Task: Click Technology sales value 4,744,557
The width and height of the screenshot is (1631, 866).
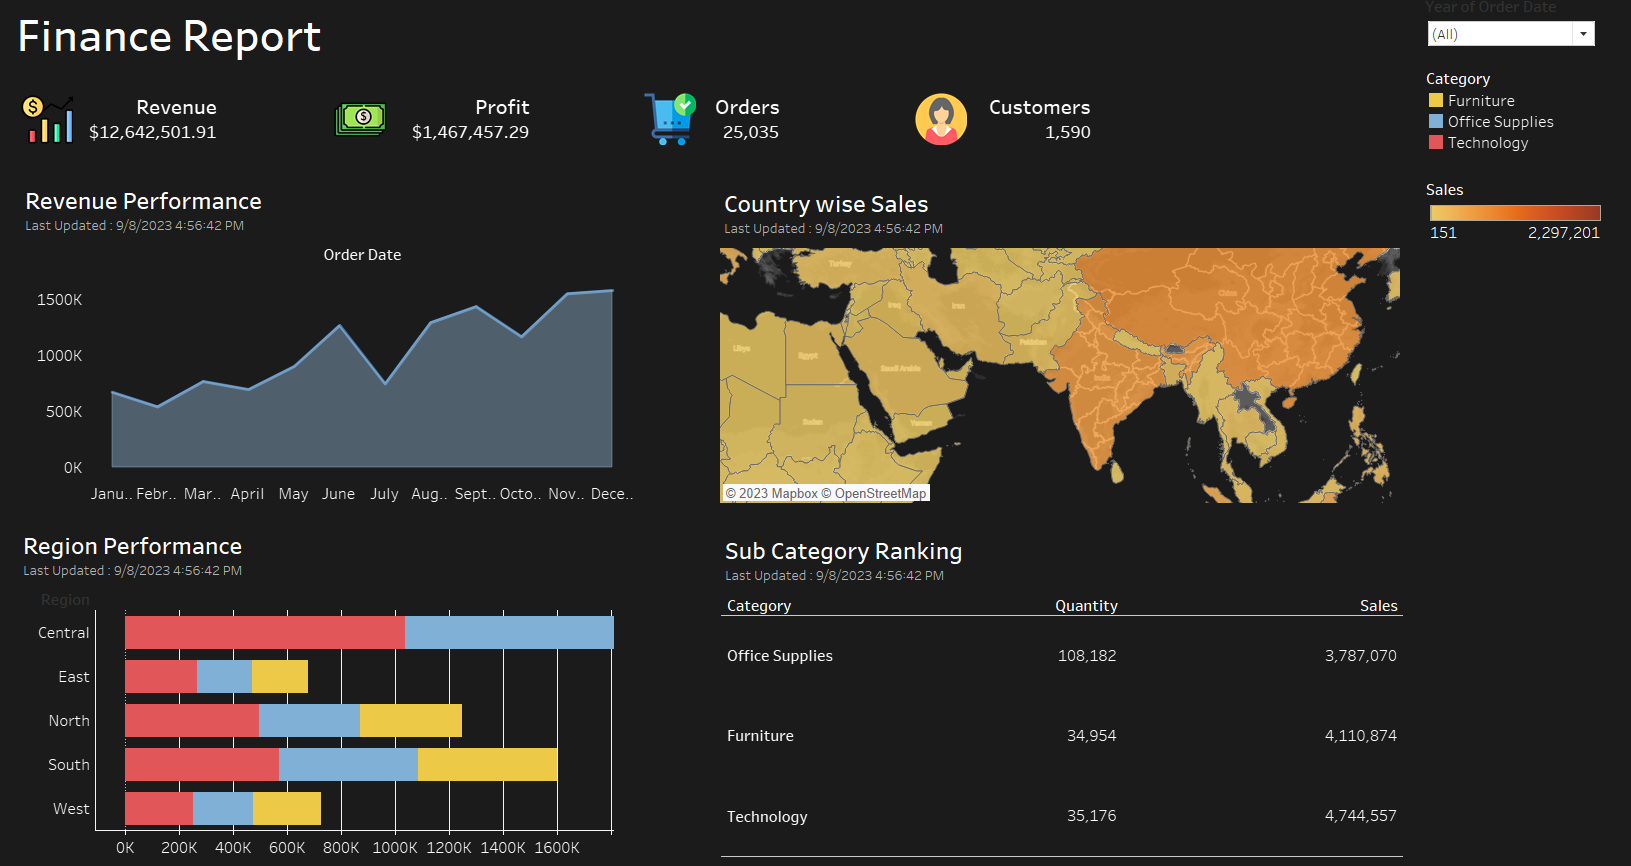Action: 1360,816
